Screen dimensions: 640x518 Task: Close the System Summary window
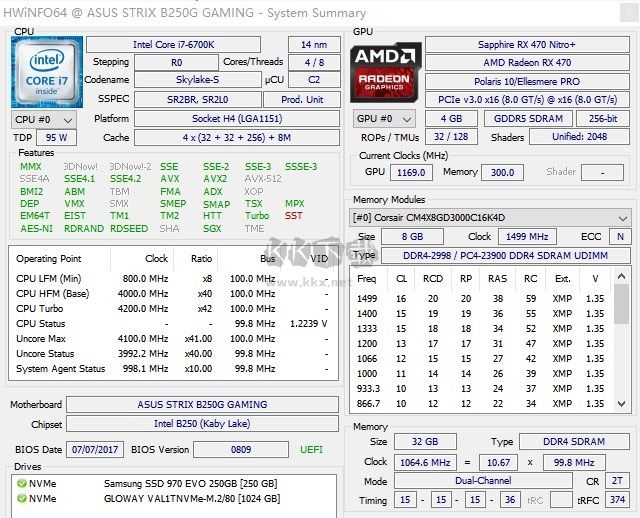pos(629,13)
